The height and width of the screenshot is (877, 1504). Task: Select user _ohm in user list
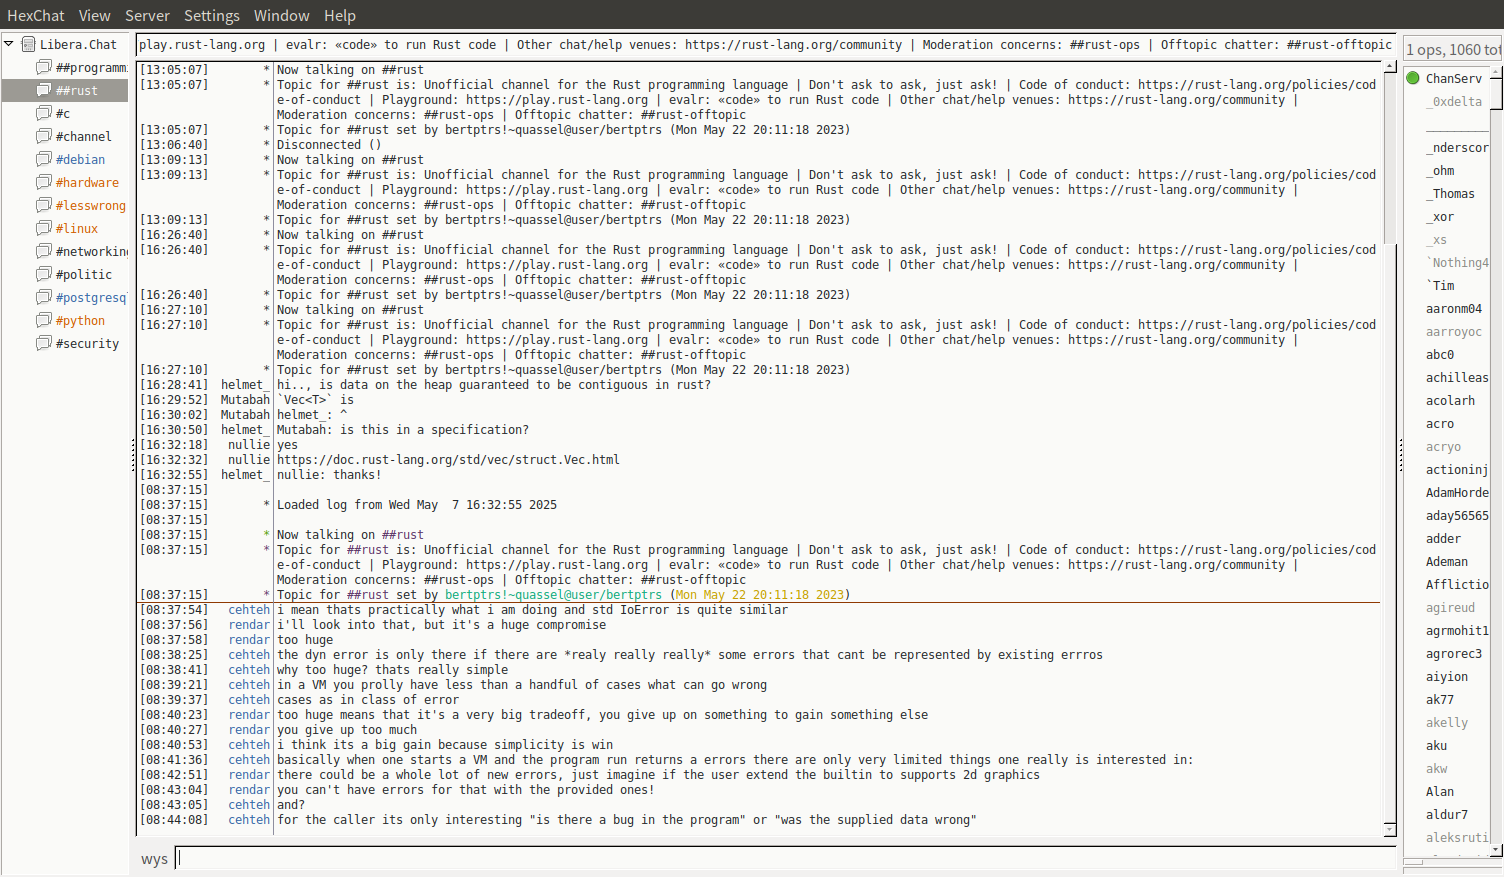pyautogui.click(x=1440, y=171)
